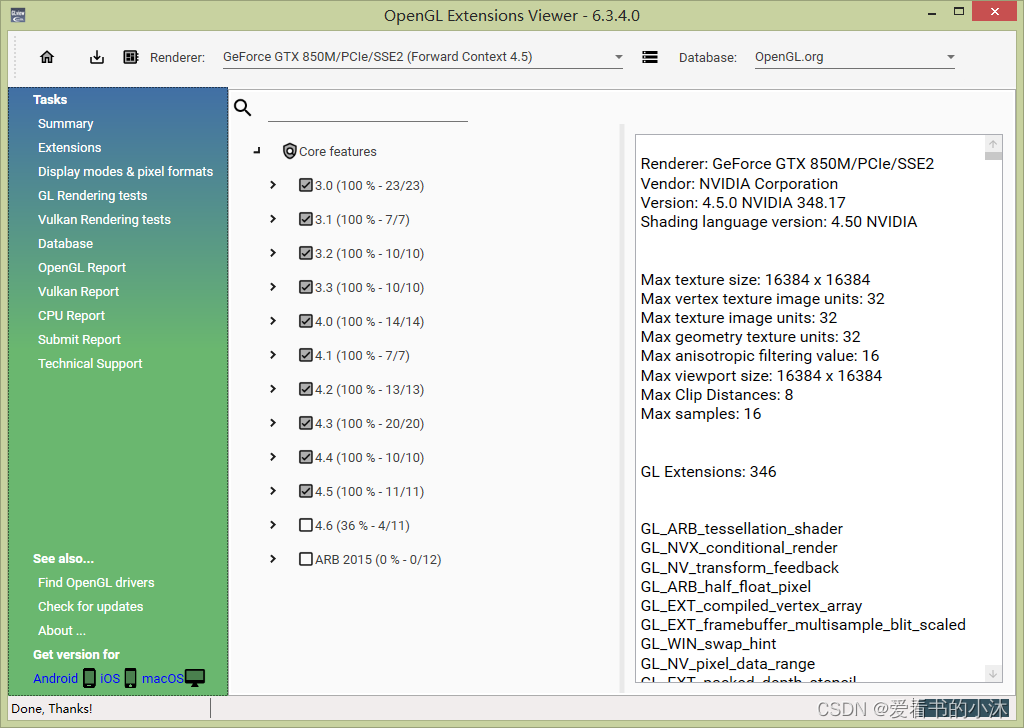The height and width of the screenshot is (728, 1024).
Task: Open the Summary task
Action: (65, 124)
